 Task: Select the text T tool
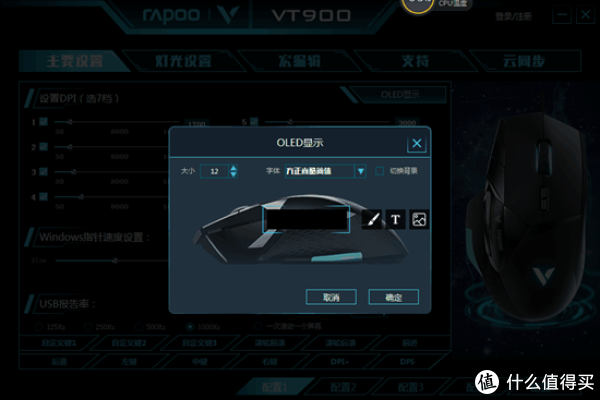(x=395, y=219)
